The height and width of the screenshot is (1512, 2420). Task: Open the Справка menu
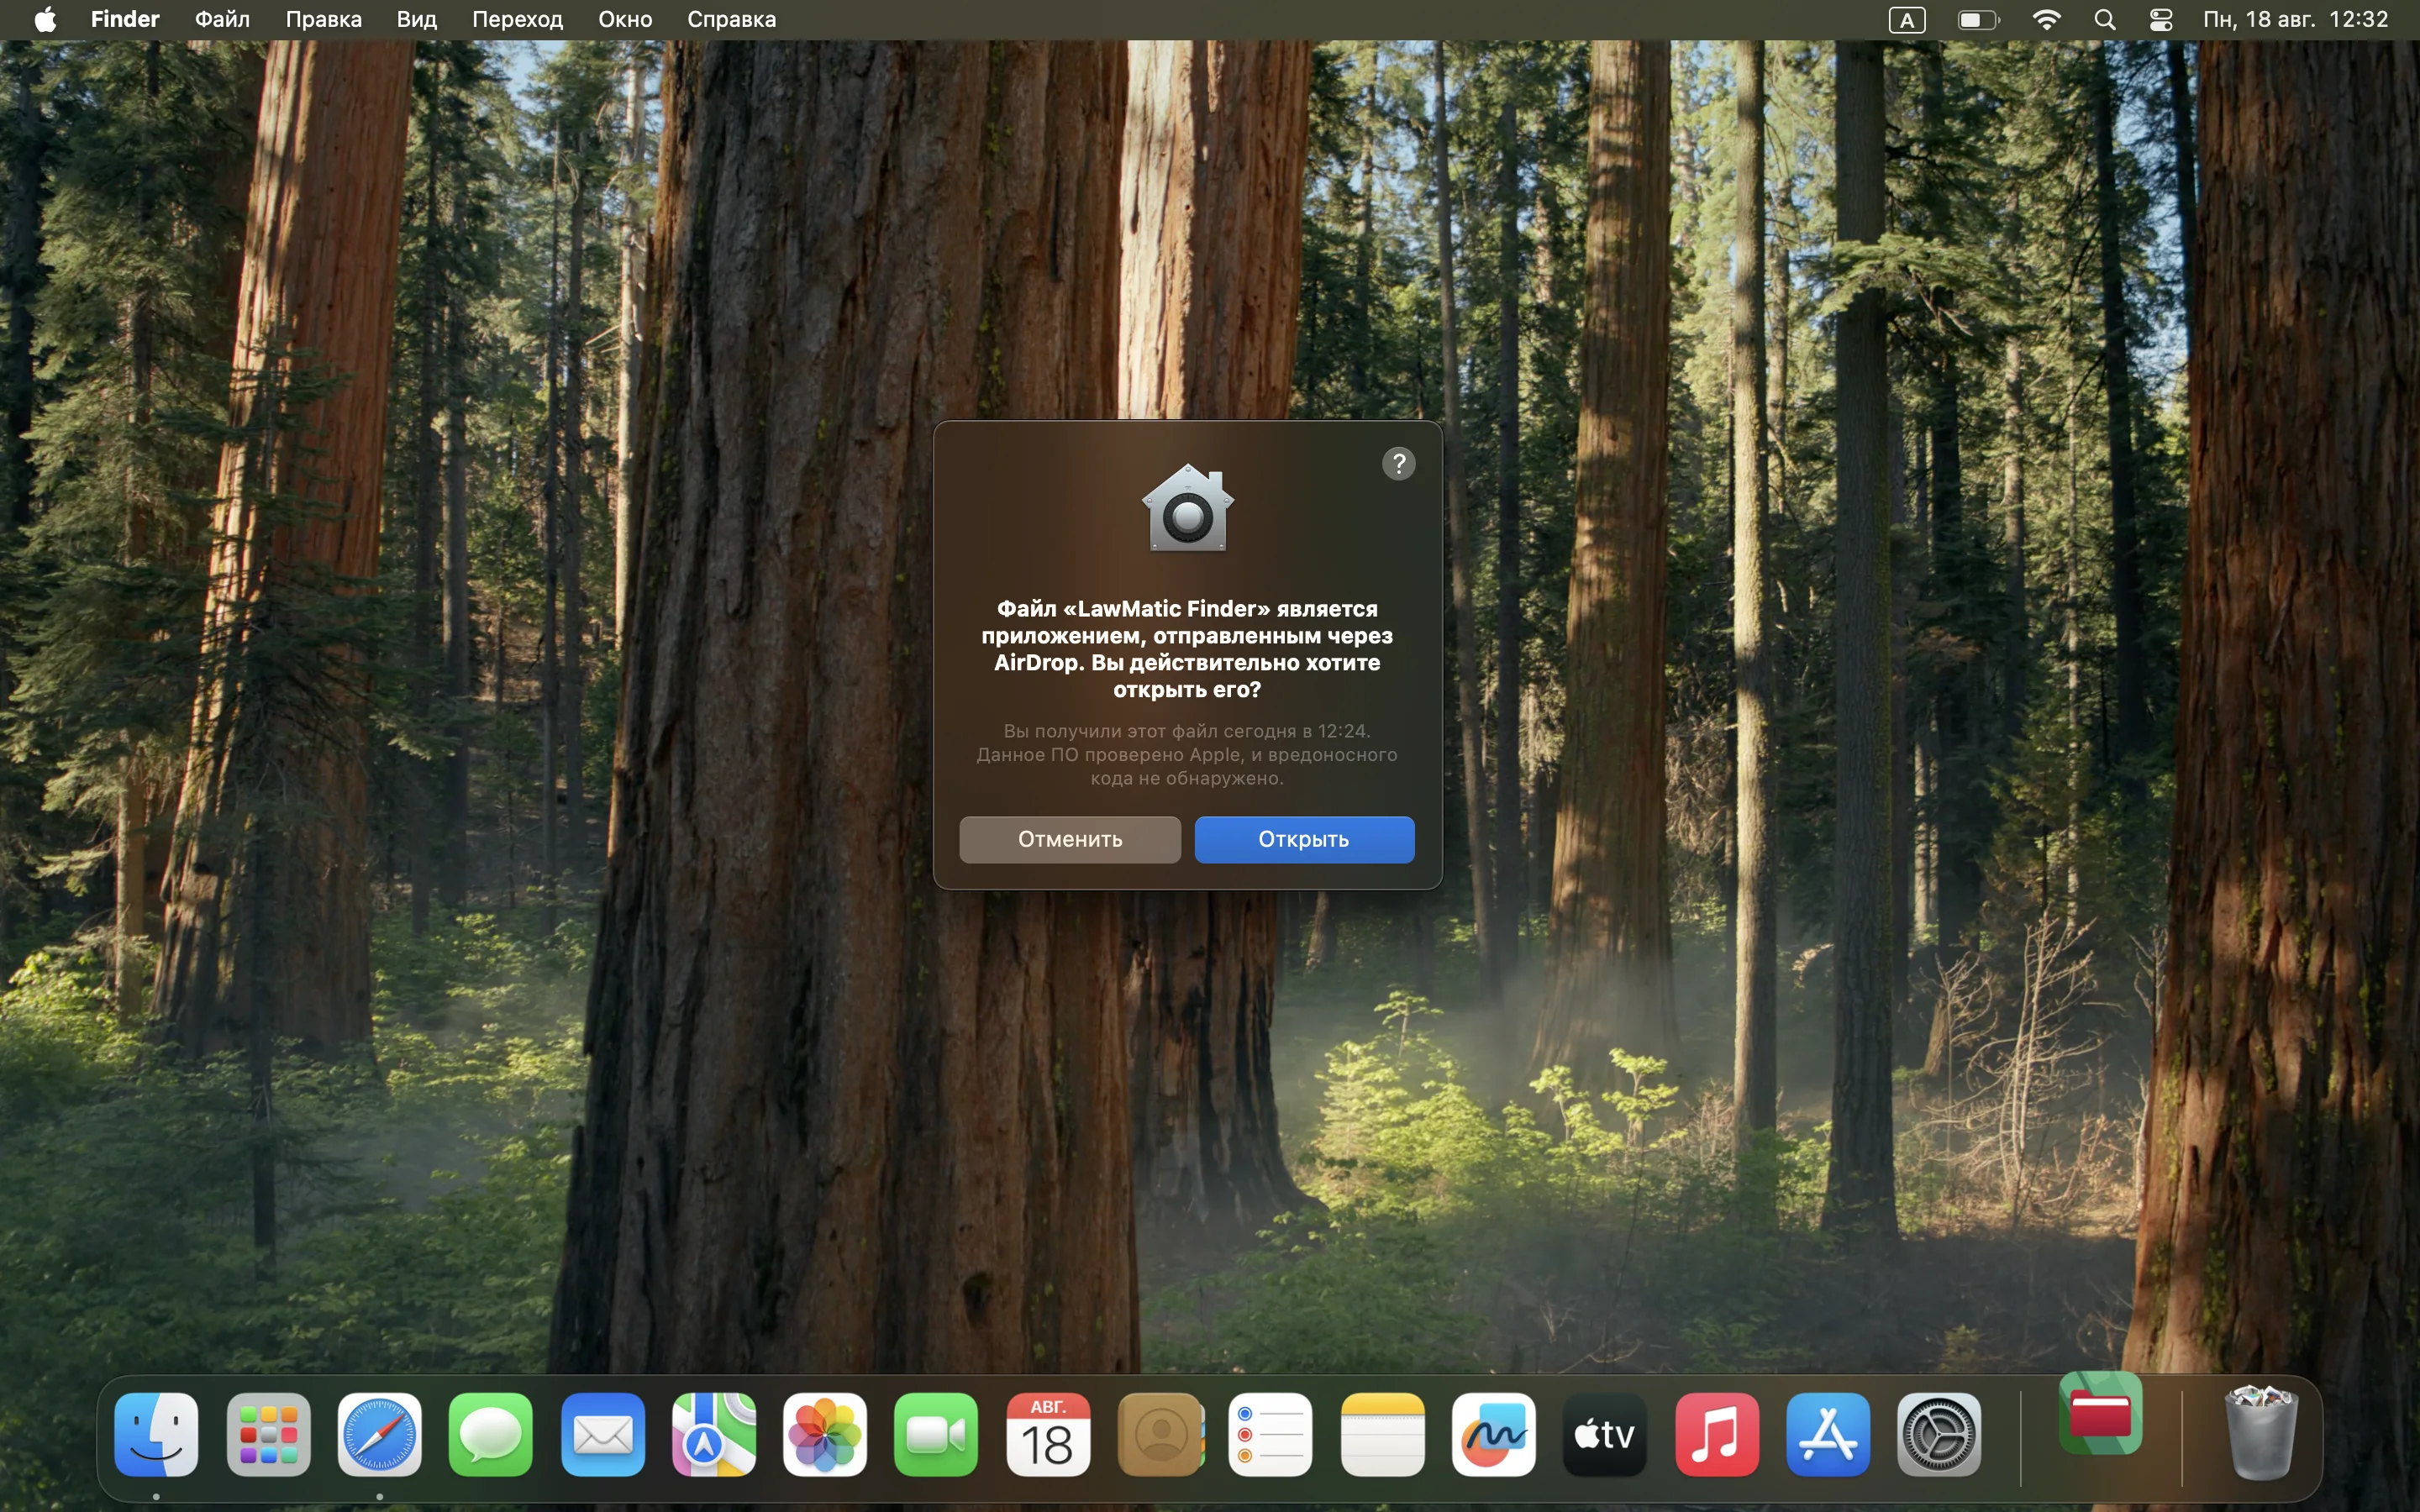coord(732,20)
